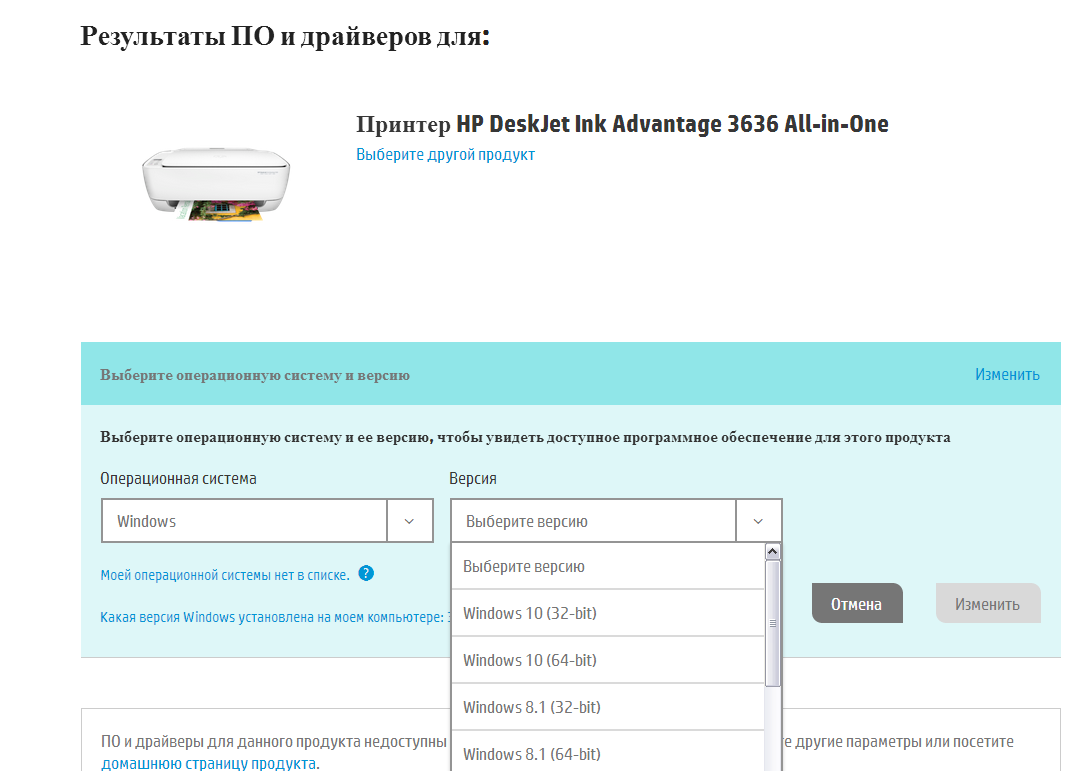Choose Windows 10 (32-bit) from the list
Viewport: 1072px width, 771px height.
tap(608, 613)
